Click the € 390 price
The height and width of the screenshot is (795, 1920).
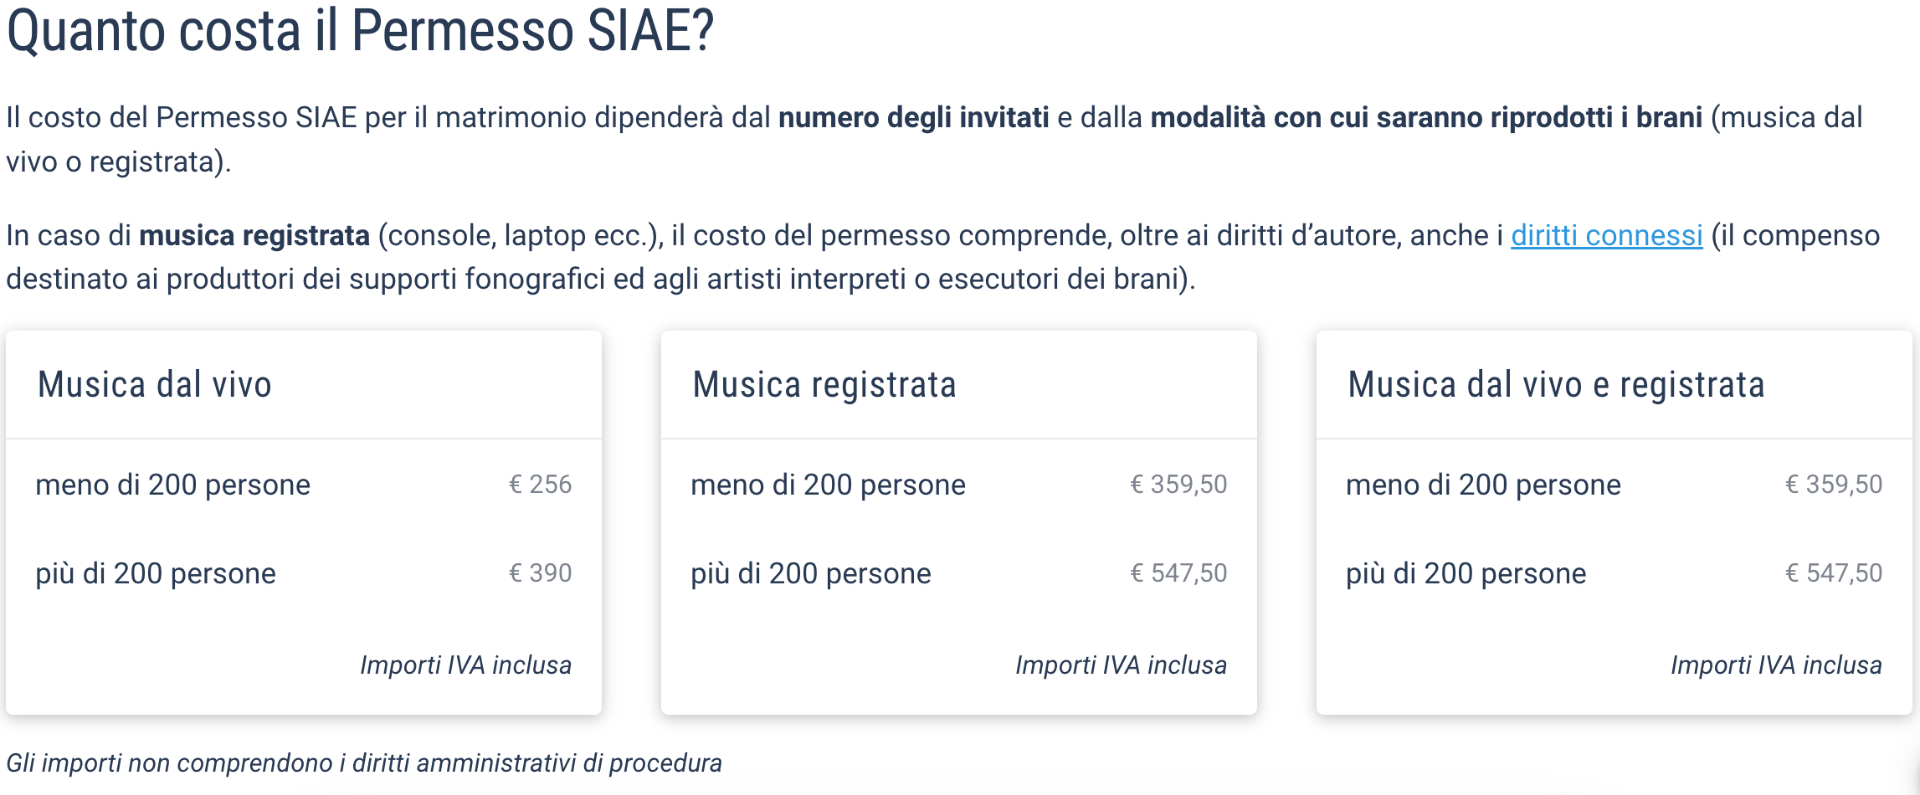point(540,573)
